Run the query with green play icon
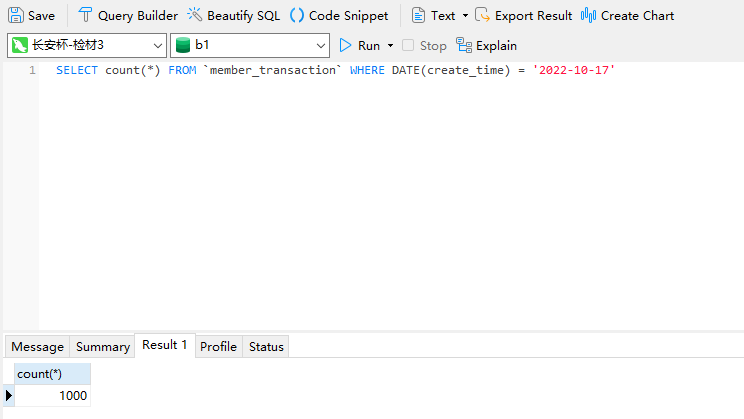Image resolution: width=744 pixels, height=419 pixels. (346, 45)
